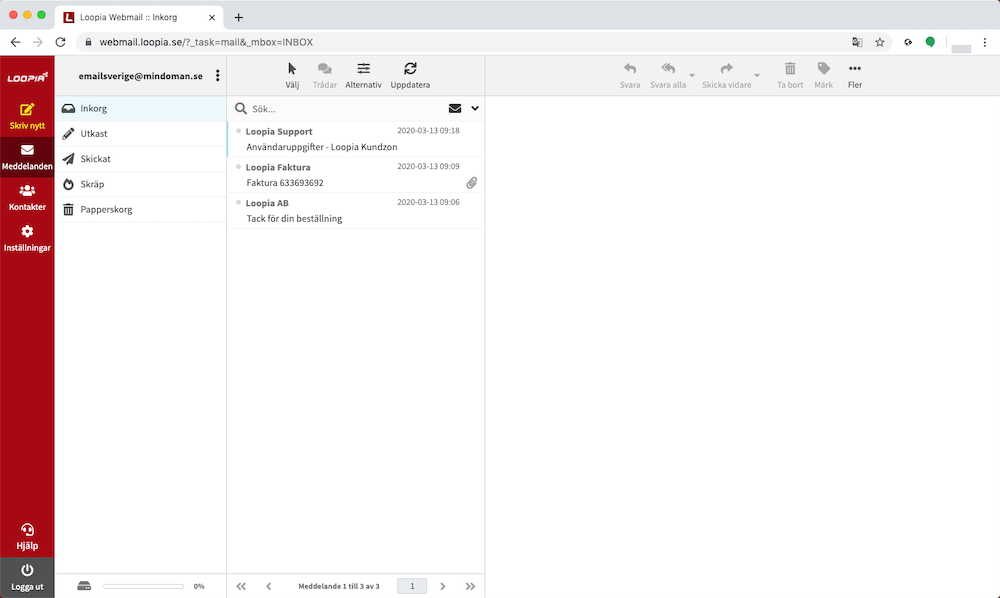Image resolution: width=1000 pixels, height=598 pixels.
Task: Go to previous page of messages
Action: click(x=268, y=587)
